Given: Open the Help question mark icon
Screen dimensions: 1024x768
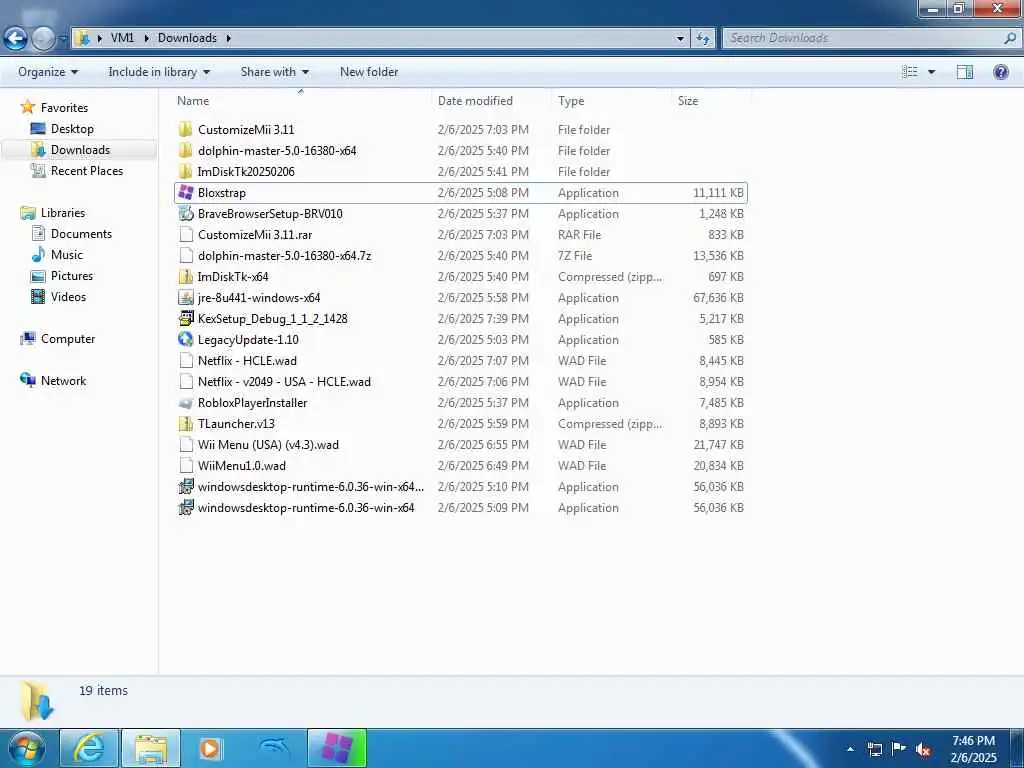Looking at the screenshot, I should [1000, 72].
